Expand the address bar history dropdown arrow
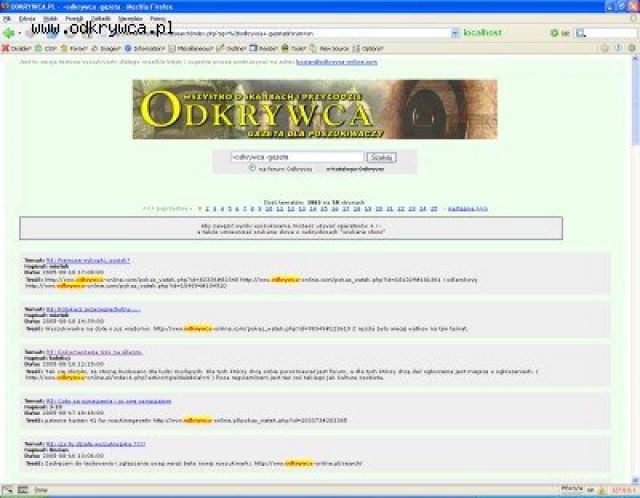This screenshot has width=640, height=498. click(x=455, y=33)
